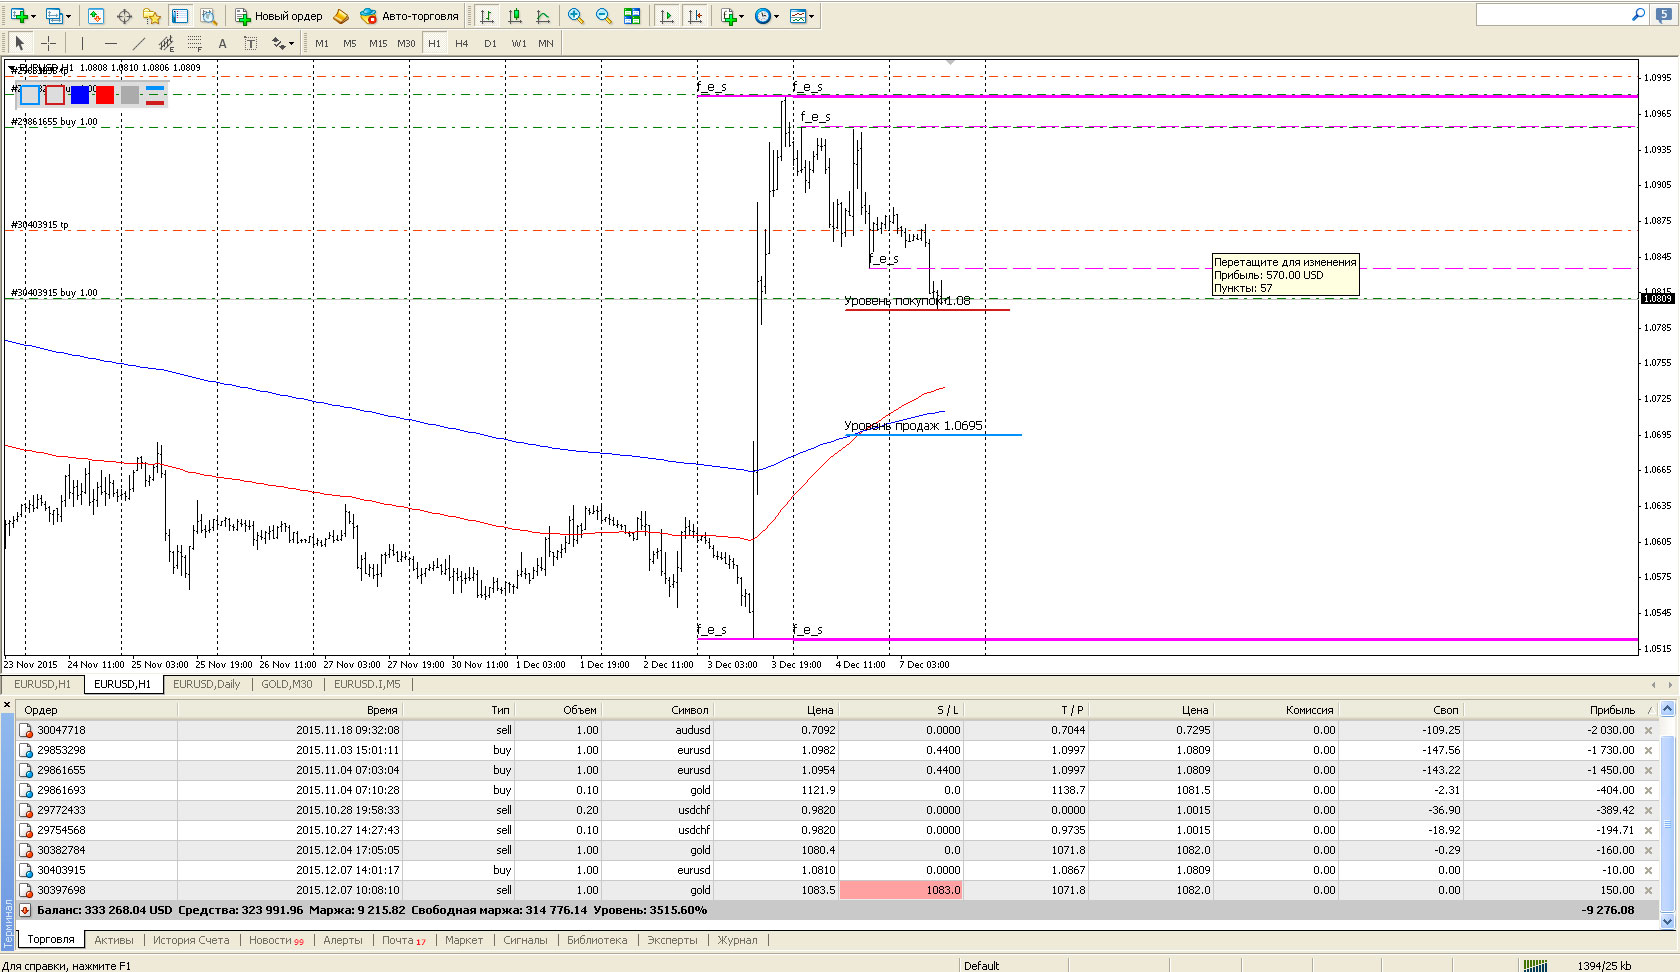Open the MetaEditor book icon

coord(341,16)
